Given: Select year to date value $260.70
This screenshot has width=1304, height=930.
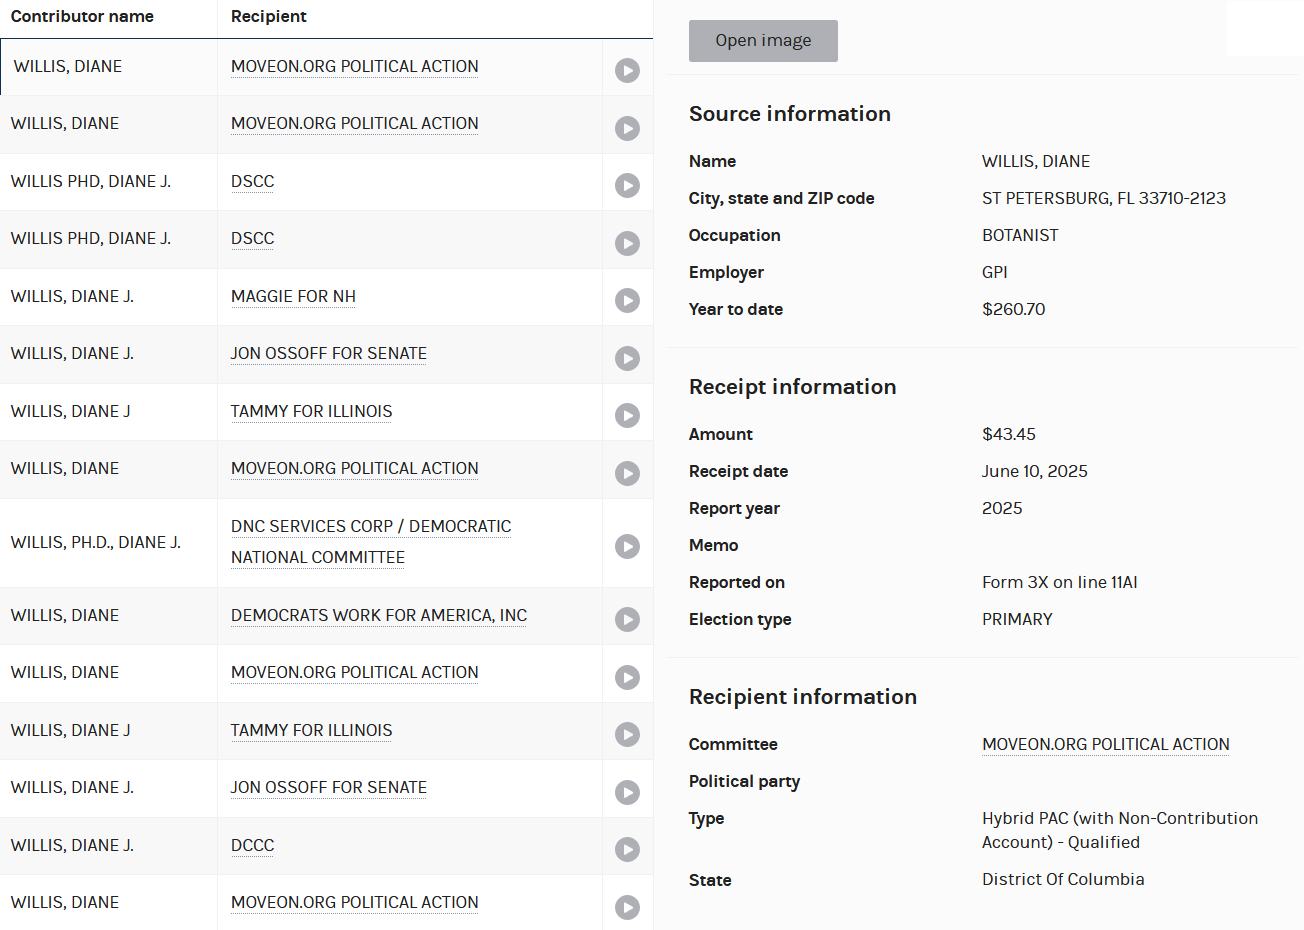Looking at the screenshot, I should click(x=1014, y=309).
